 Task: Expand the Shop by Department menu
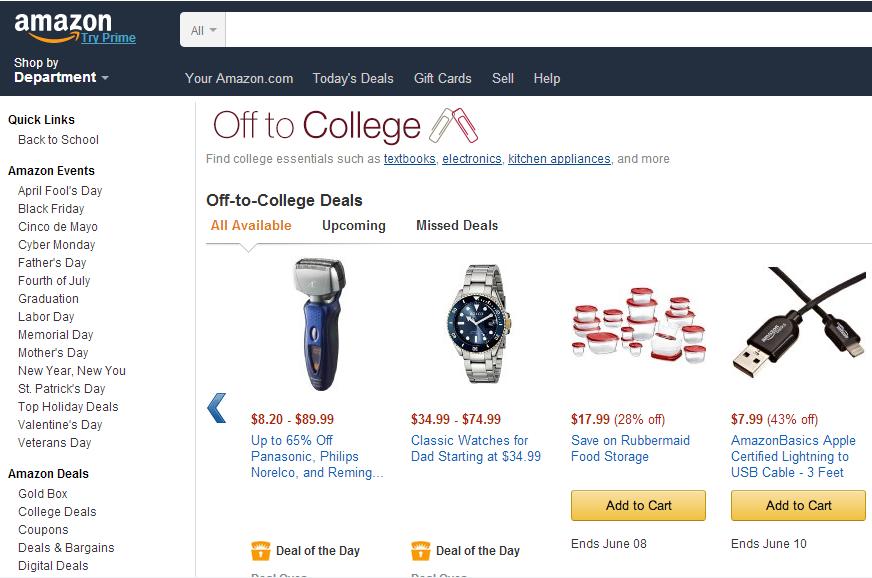60,77
